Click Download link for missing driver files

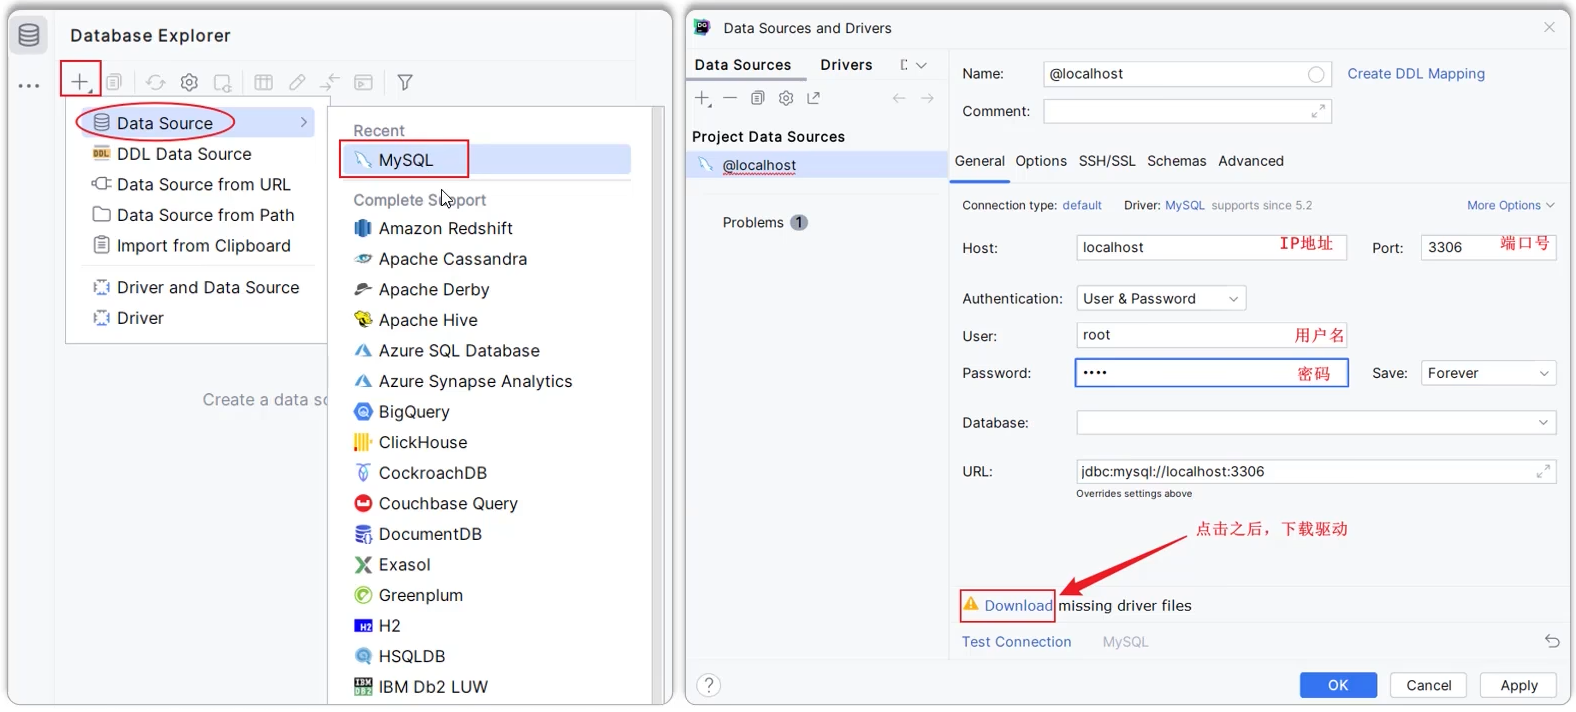[1017, 606]
